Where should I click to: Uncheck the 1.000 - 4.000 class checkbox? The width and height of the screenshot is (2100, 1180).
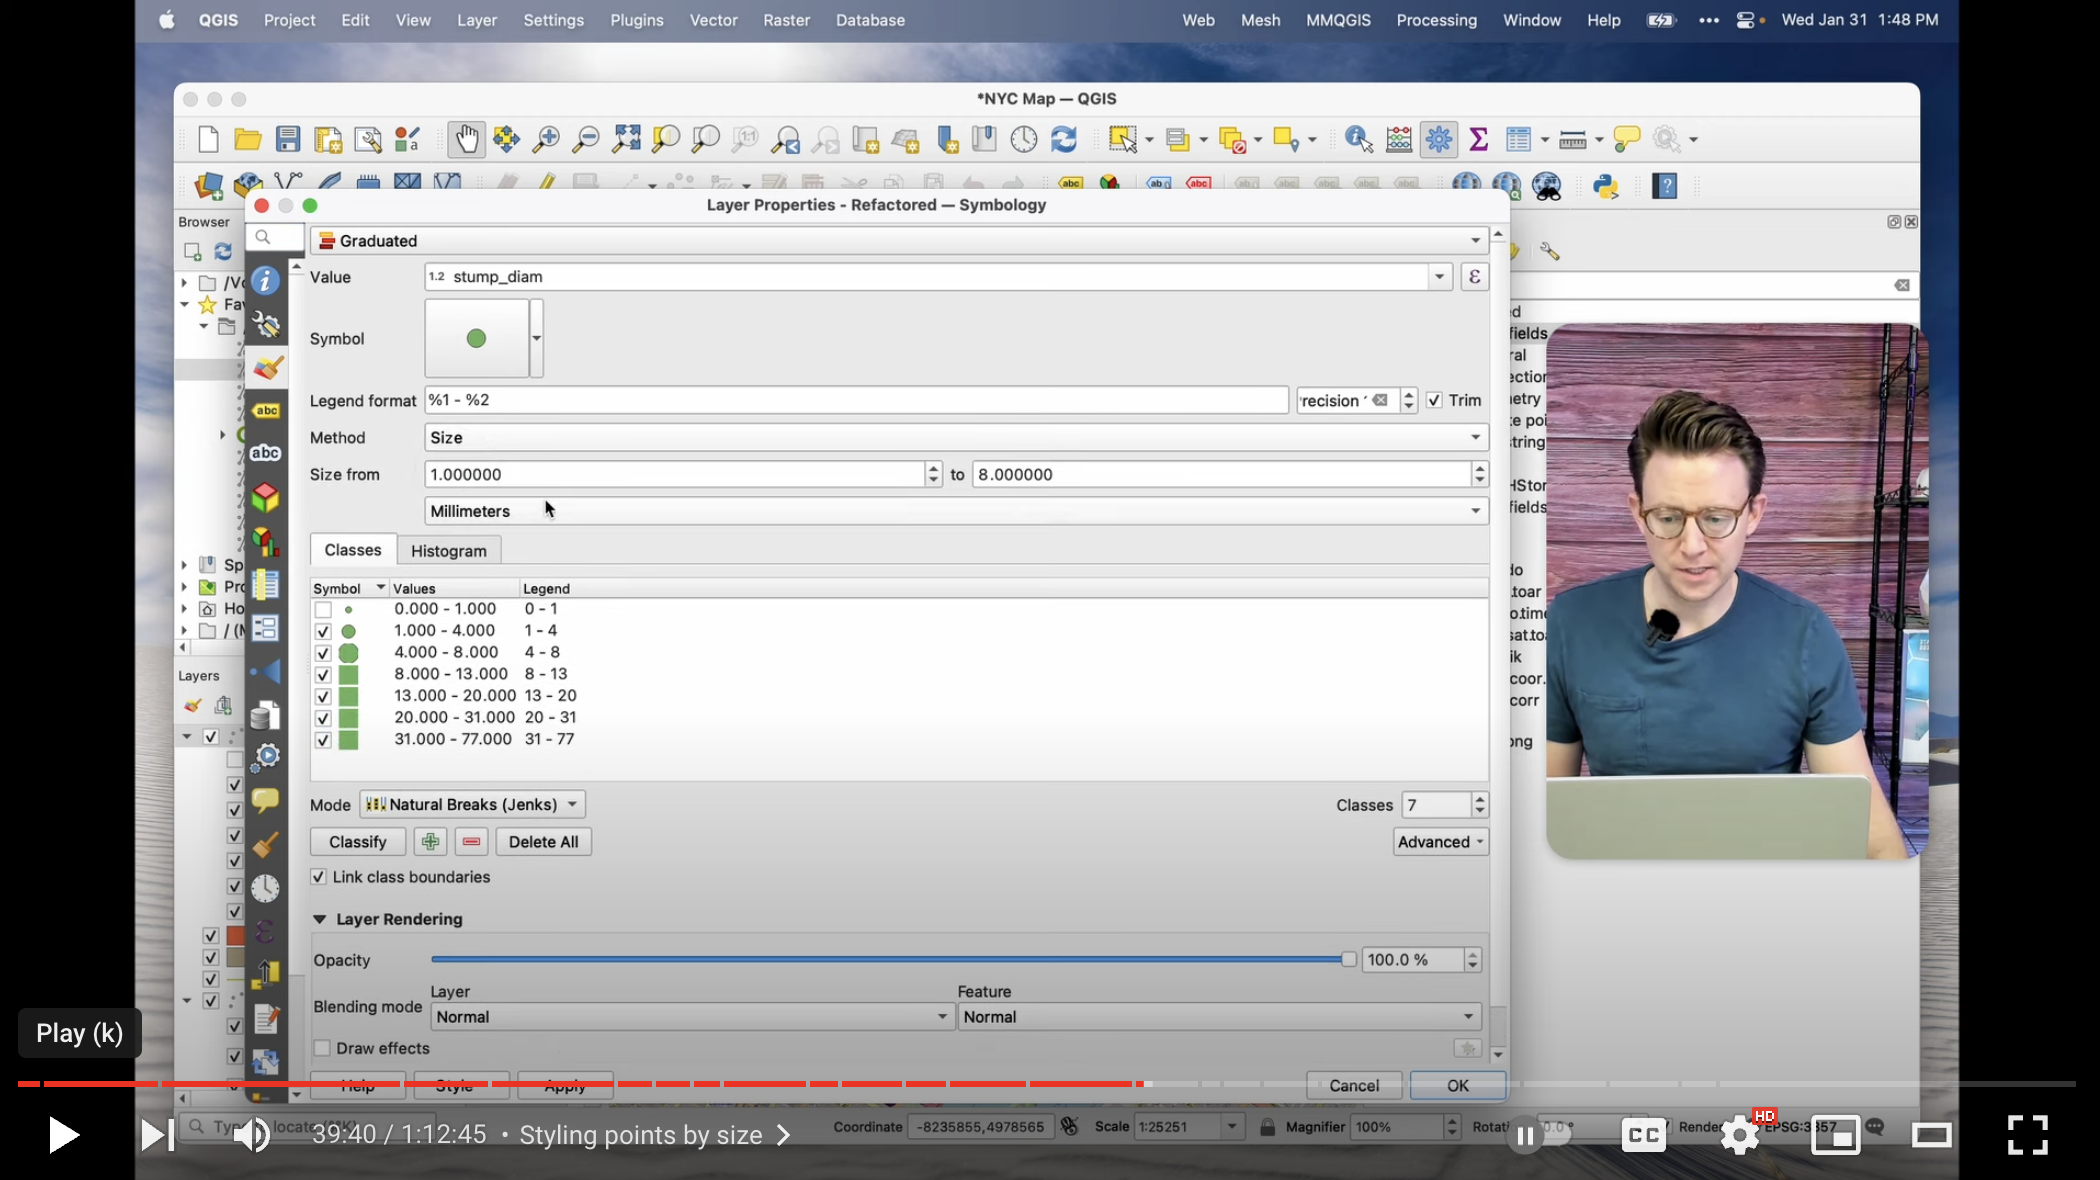pos(323,632)
